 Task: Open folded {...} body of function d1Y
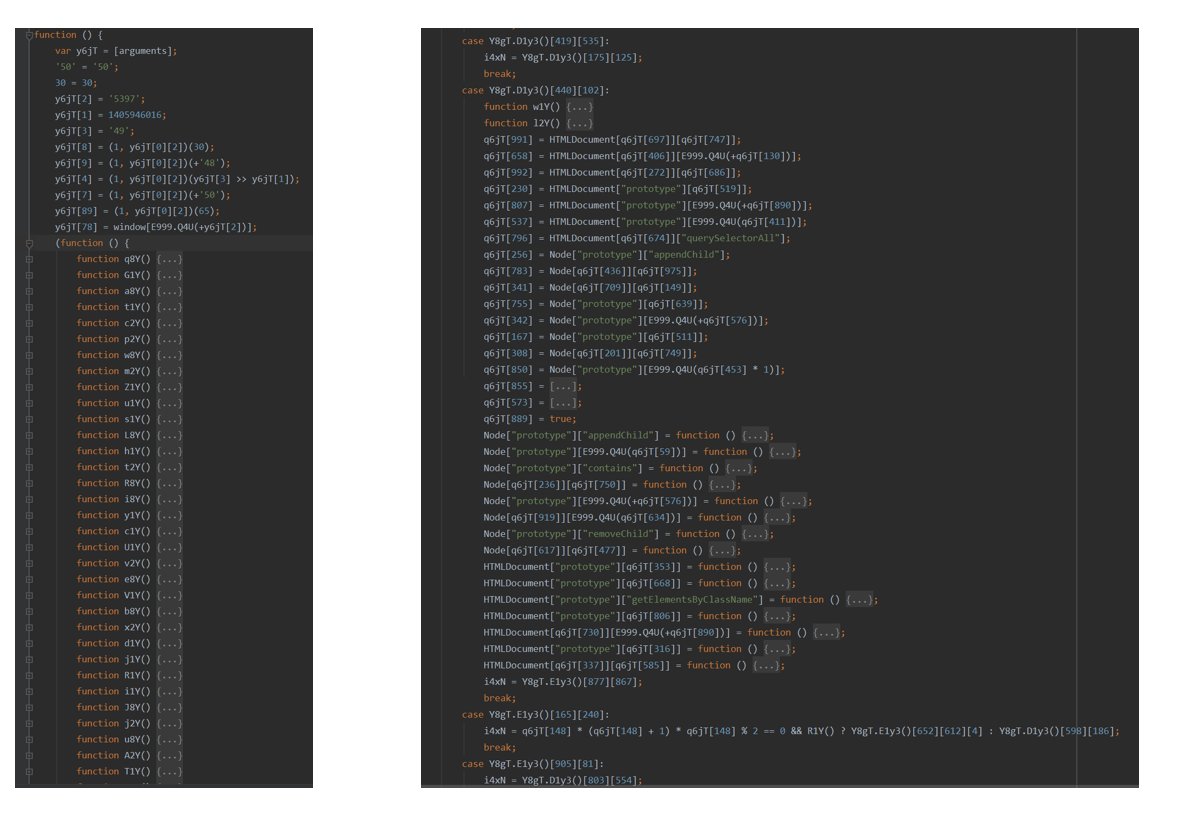coord(169,644)
